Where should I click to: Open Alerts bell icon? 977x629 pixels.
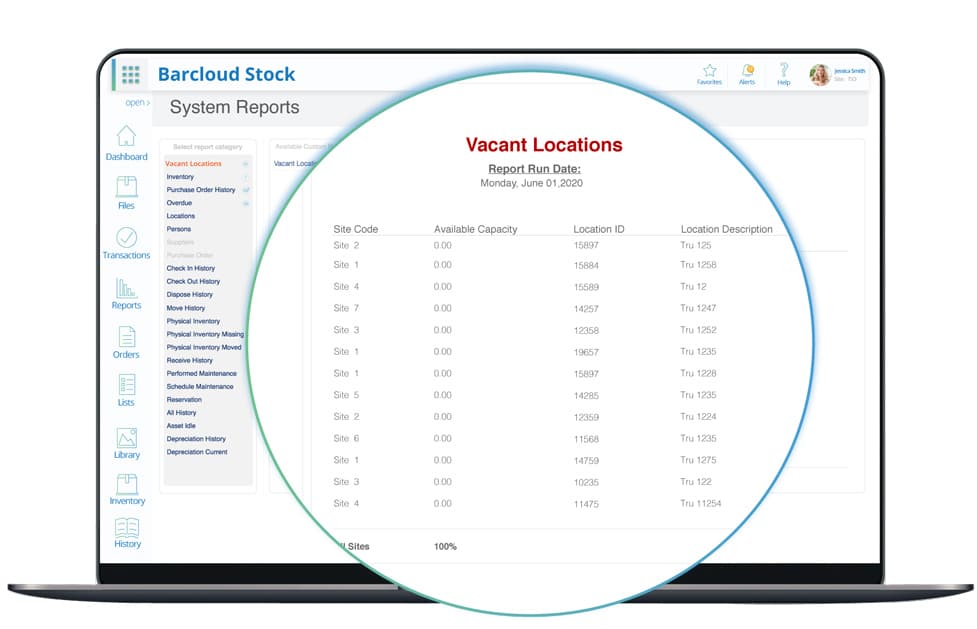coord(747,74)
